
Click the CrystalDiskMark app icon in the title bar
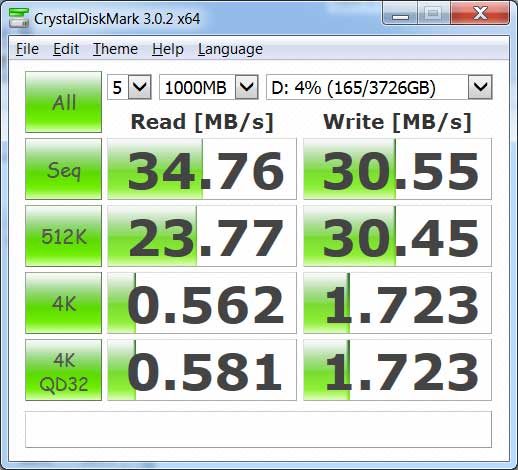tap(19, 18)
